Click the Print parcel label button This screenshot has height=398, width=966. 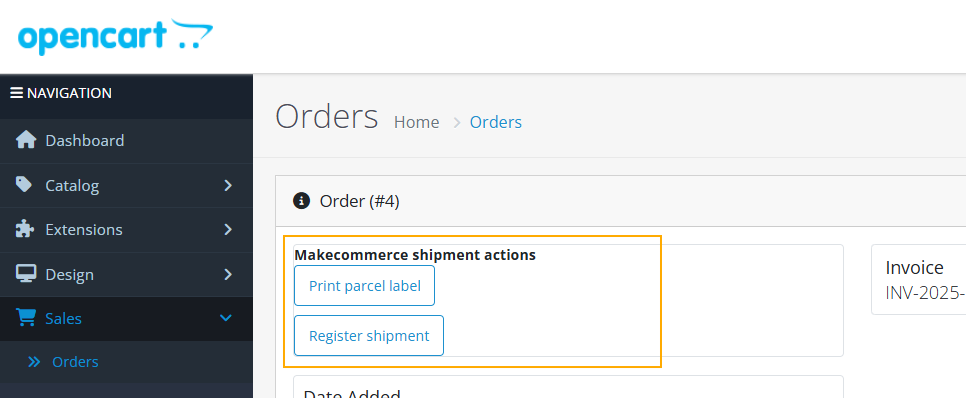[x=365, y=286]
